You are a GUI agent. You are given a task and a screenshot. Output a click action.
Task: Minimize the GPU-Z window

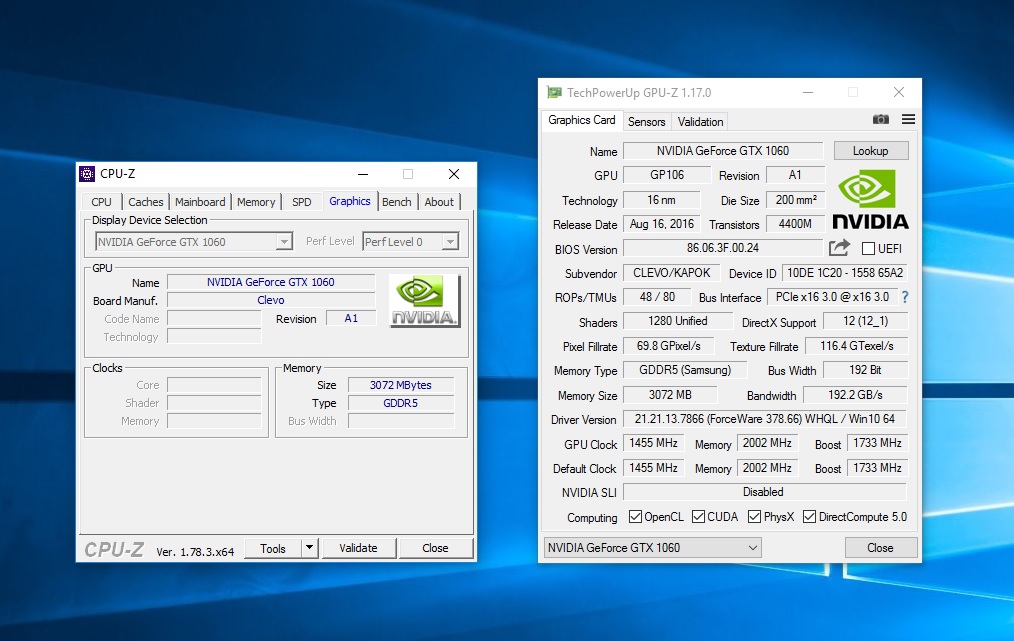[808, 92]
